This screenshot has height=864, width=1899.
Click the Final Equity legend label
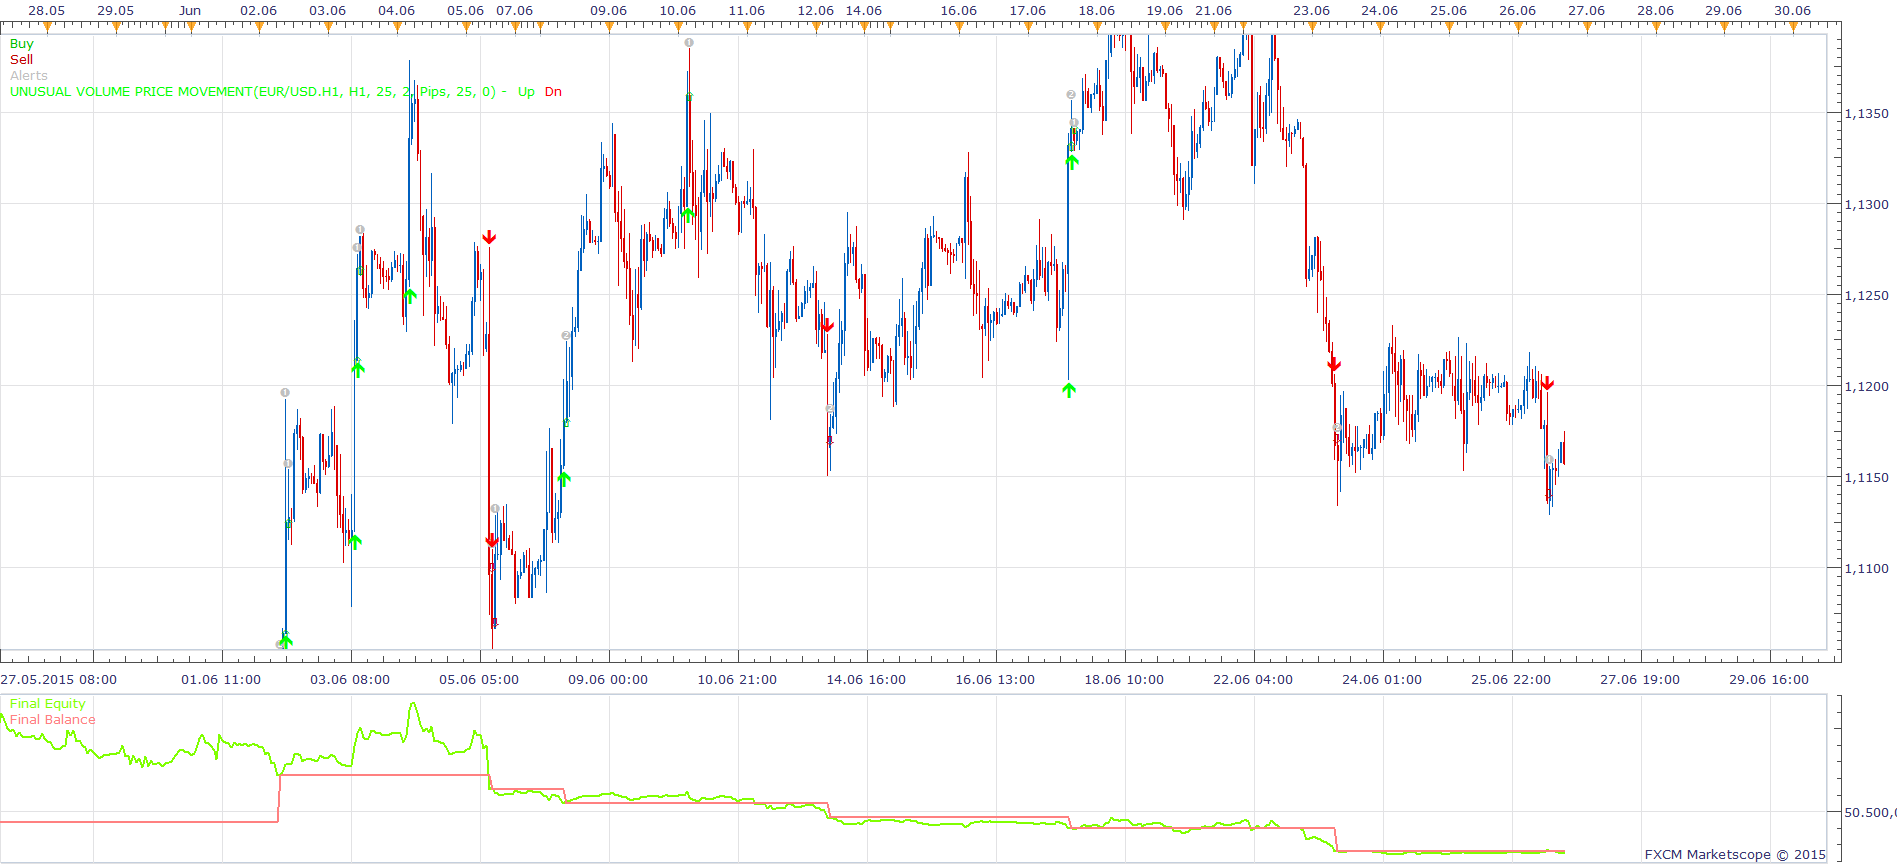(x=48, y=704)
